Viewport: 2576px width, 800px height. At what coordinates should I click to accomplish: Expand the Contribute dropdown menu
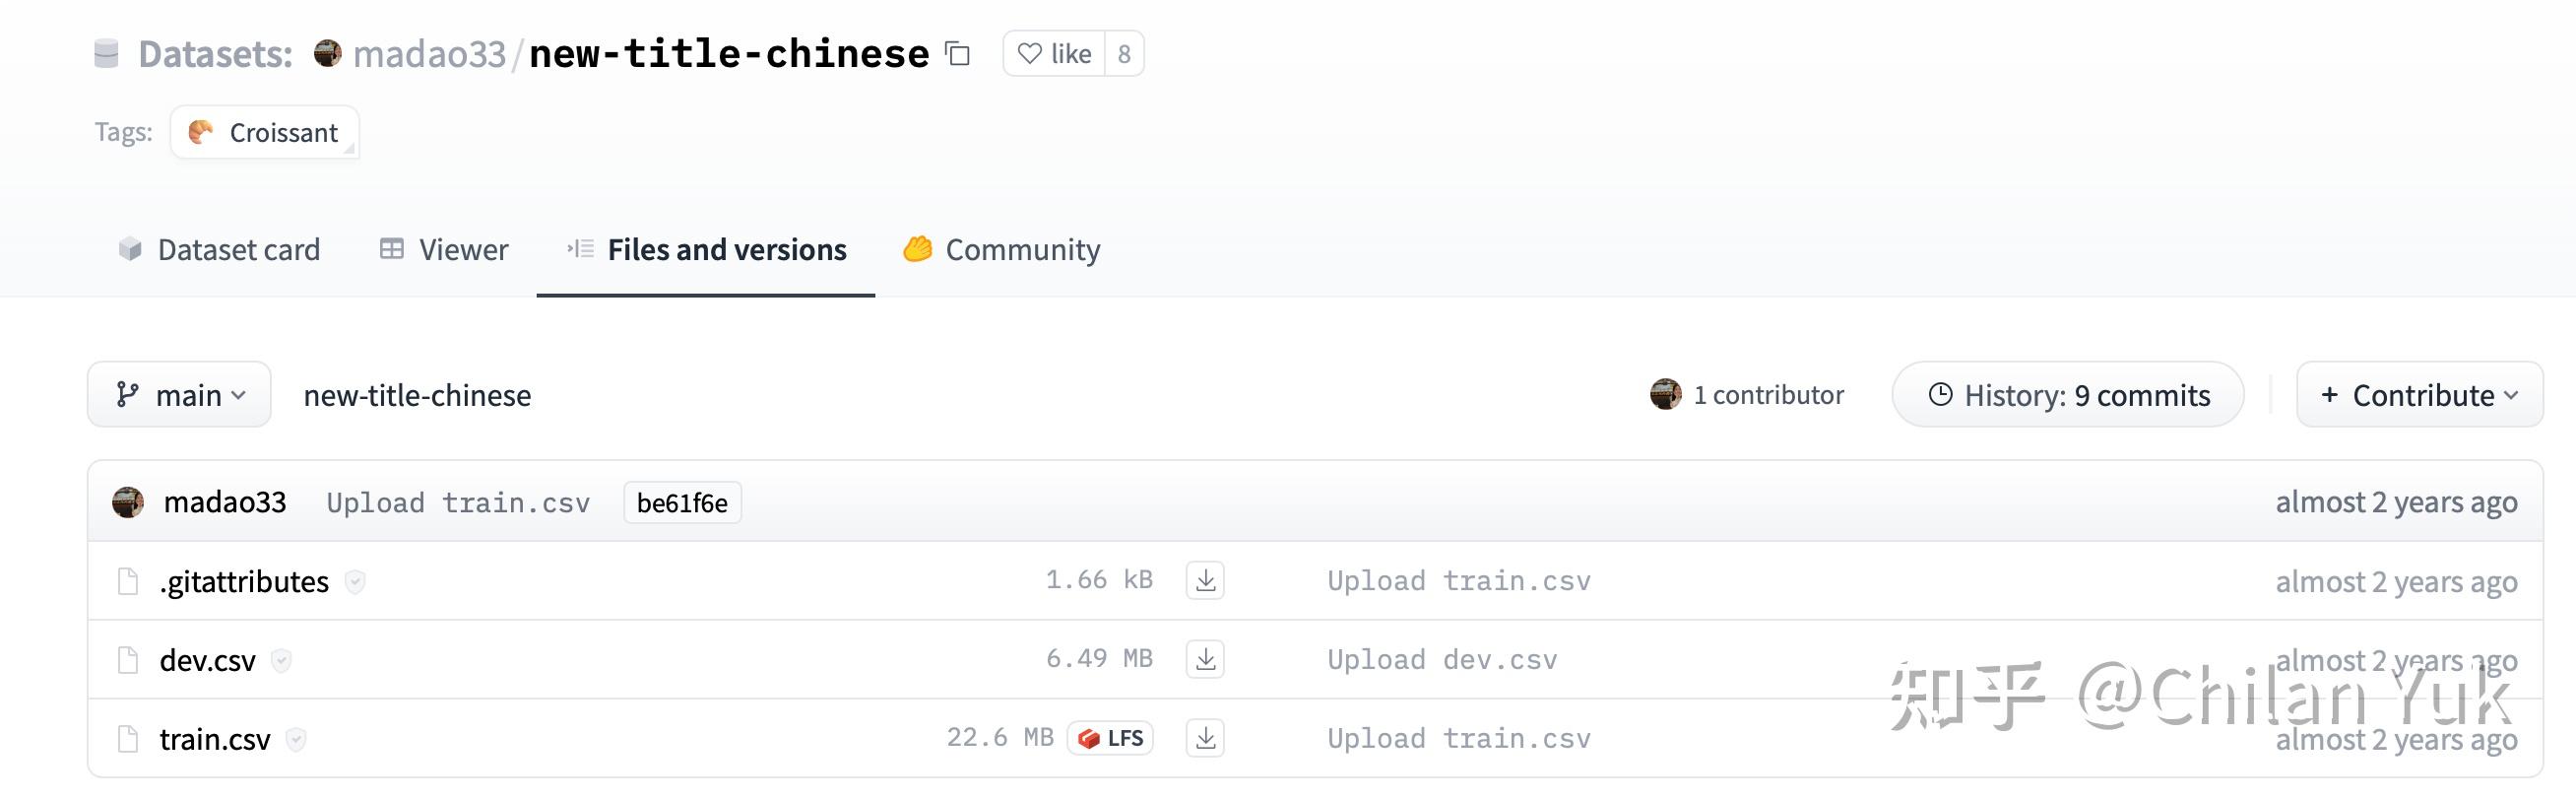[x=2419, y=395]
